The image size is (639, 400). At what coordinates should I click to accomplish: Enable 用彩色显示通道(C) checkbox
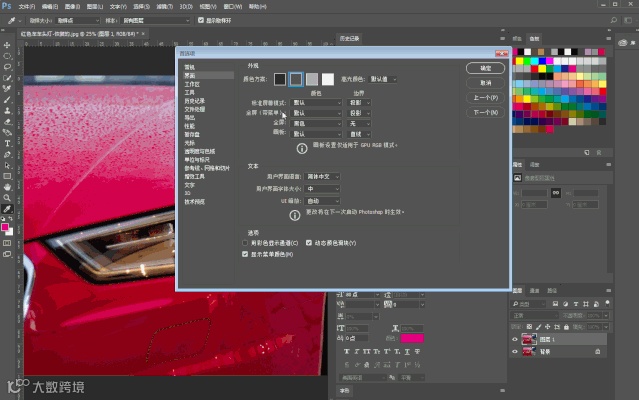click(245, 243)
